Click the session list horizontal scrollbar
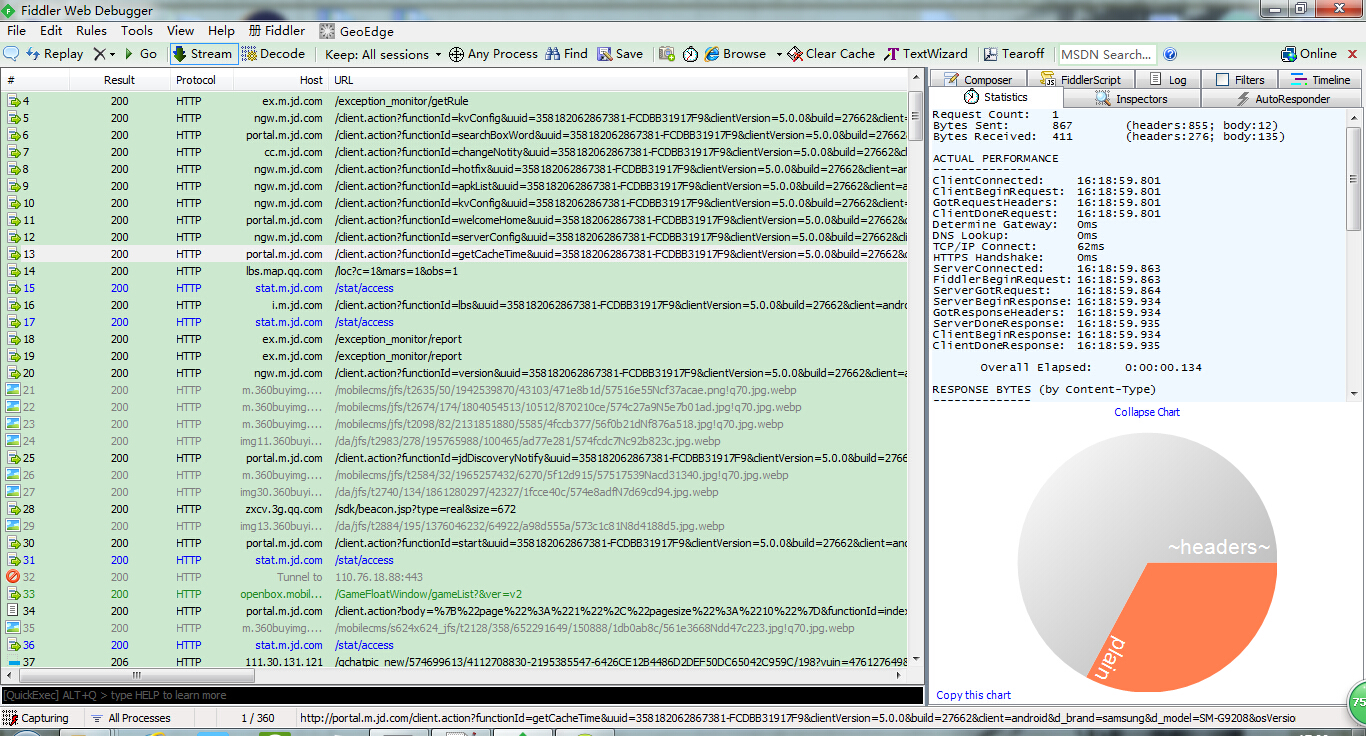 [x=455, y=675]
